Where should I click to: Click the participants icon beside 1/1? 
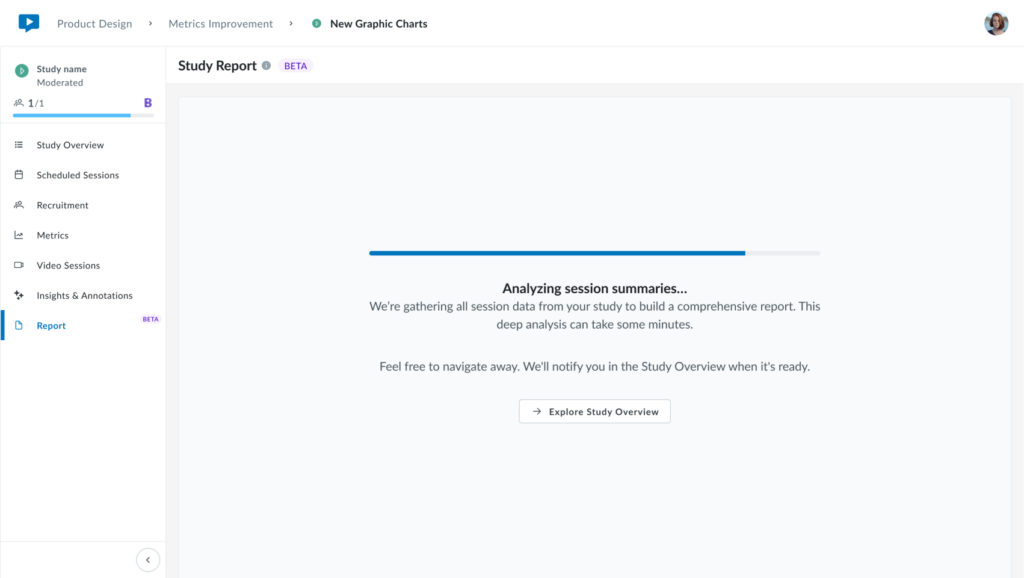(19, 103)
